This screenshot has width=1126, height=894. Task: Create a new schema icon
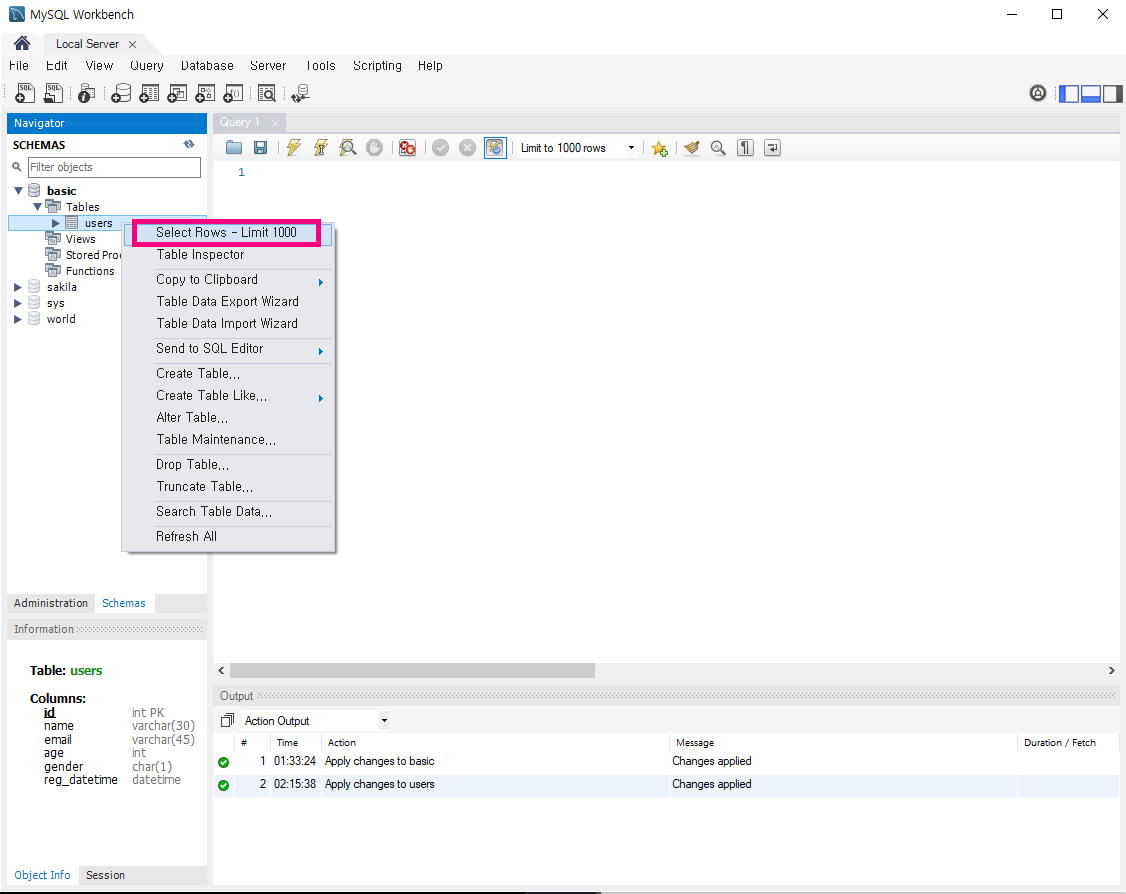point(121,93)
